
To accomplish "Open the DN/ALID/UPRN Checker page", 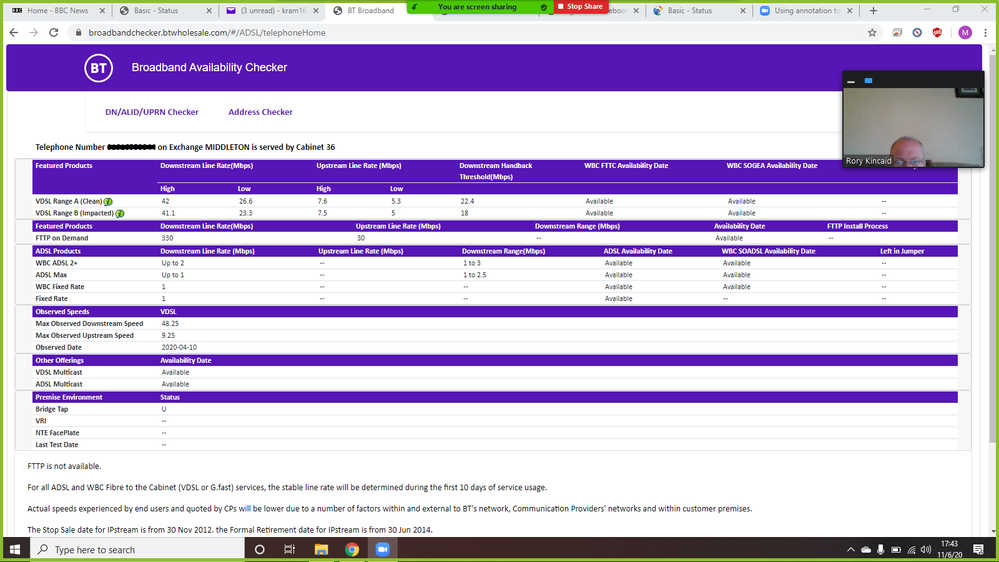I will tap(152, 112).
